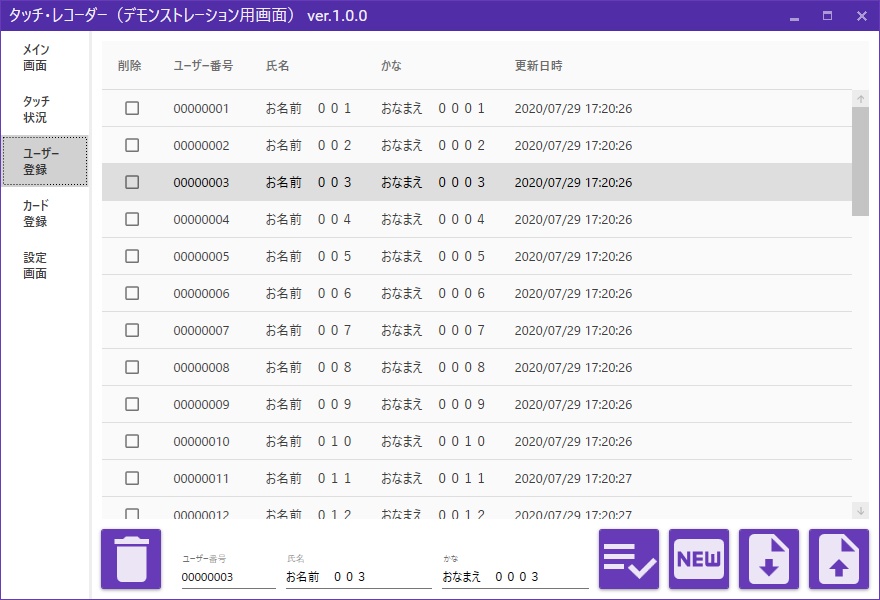Image resolution: width=880 pixels, height=600 pixels.
Task: Tick delete checkbox for user 00000002
Action: point(132,145)
